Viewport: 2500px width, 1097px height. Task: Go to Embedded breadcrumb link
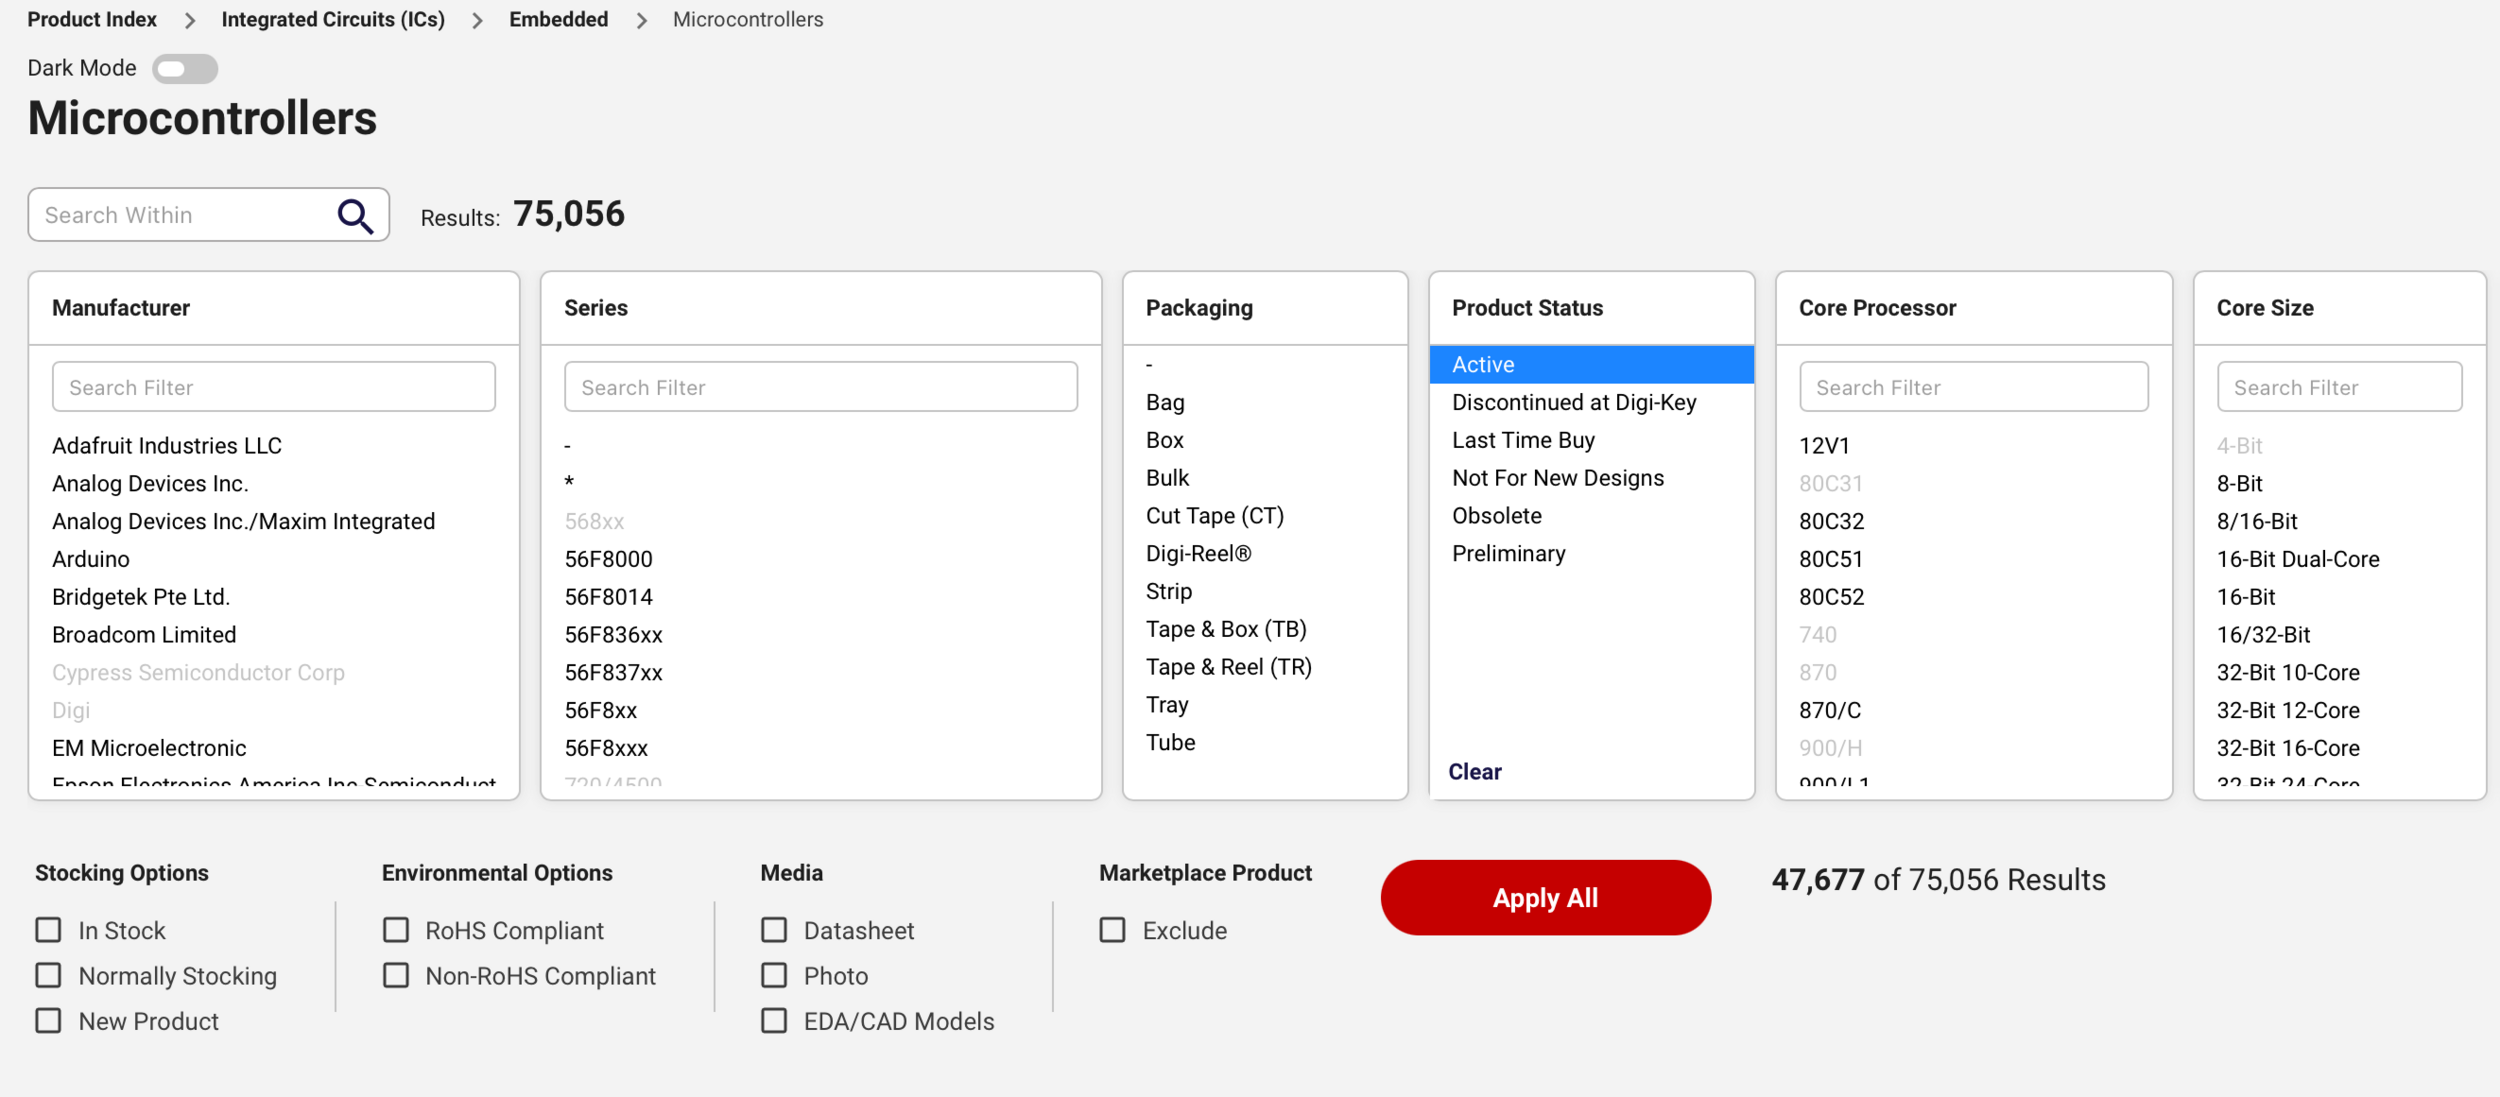558,20
